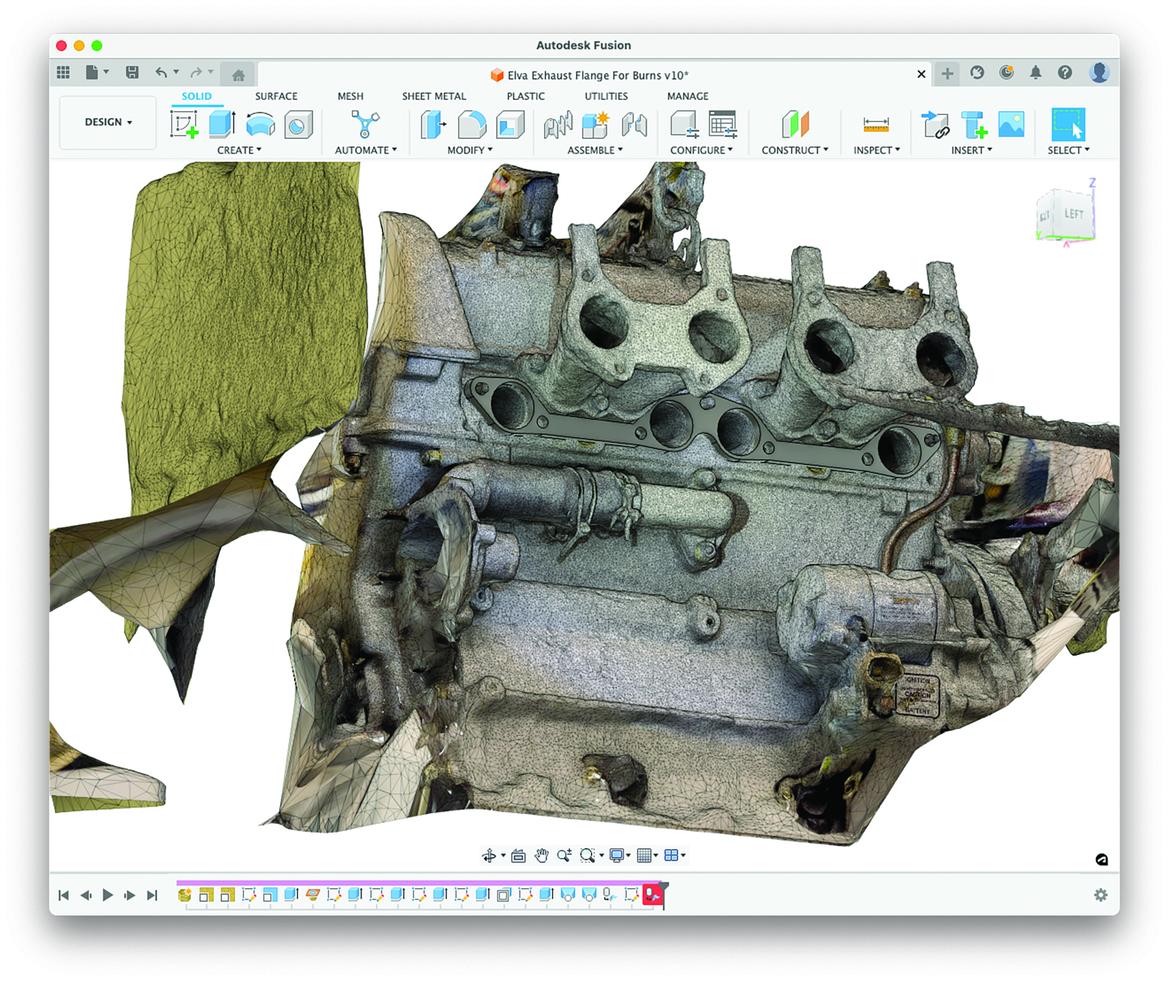
Task: Select the Press Pull modify tool
Action: [x=434, y=124]
